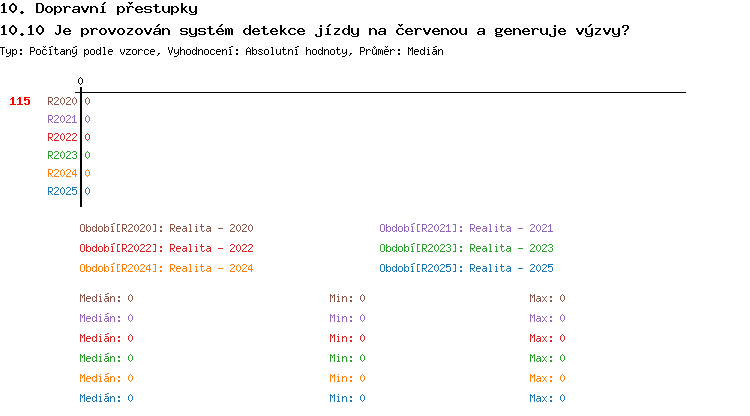Choose the blue R2025 axis label
This screenshot has width=750, height=416.
[62, 191]
